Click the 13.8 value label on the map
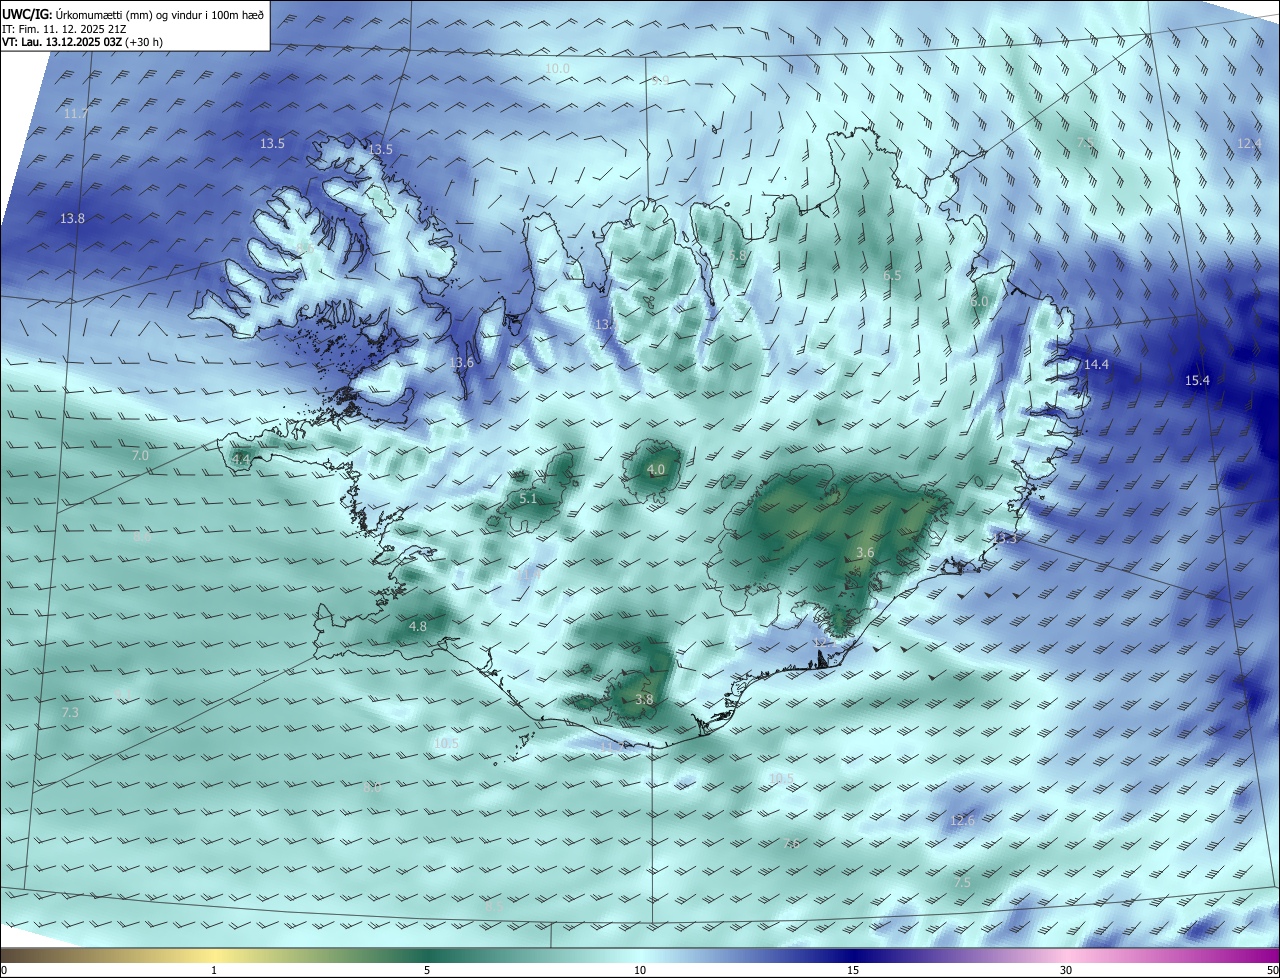This screenshot has height=978, width=1280. click(x=72, y=218)
